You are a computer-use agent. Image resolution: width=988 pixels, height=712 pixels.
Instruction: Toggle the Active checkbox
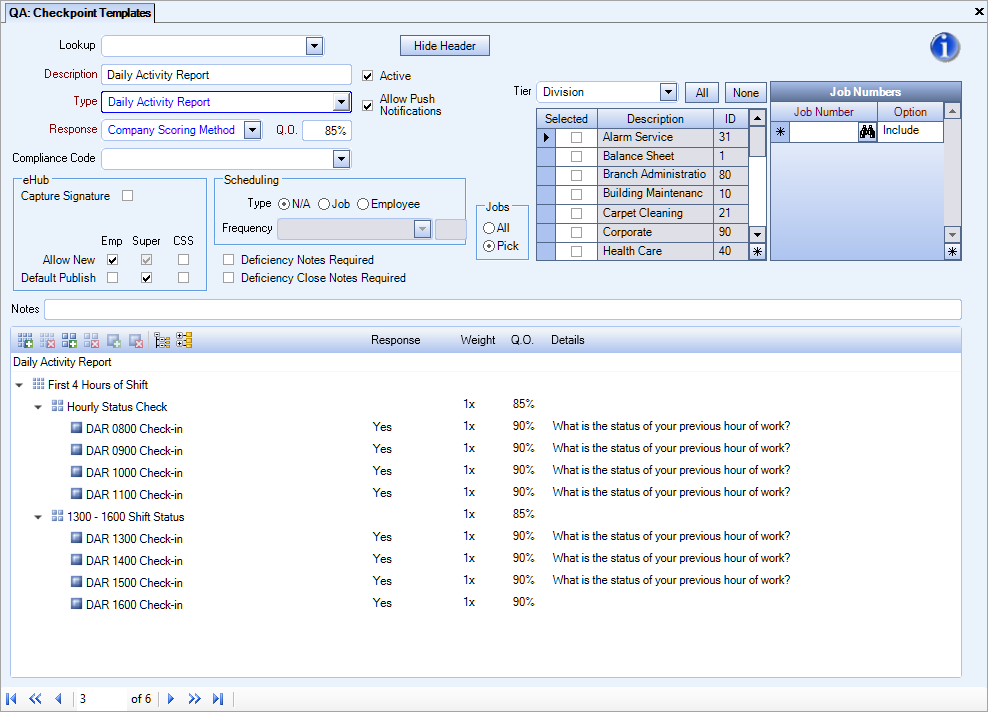pos(368,75)
